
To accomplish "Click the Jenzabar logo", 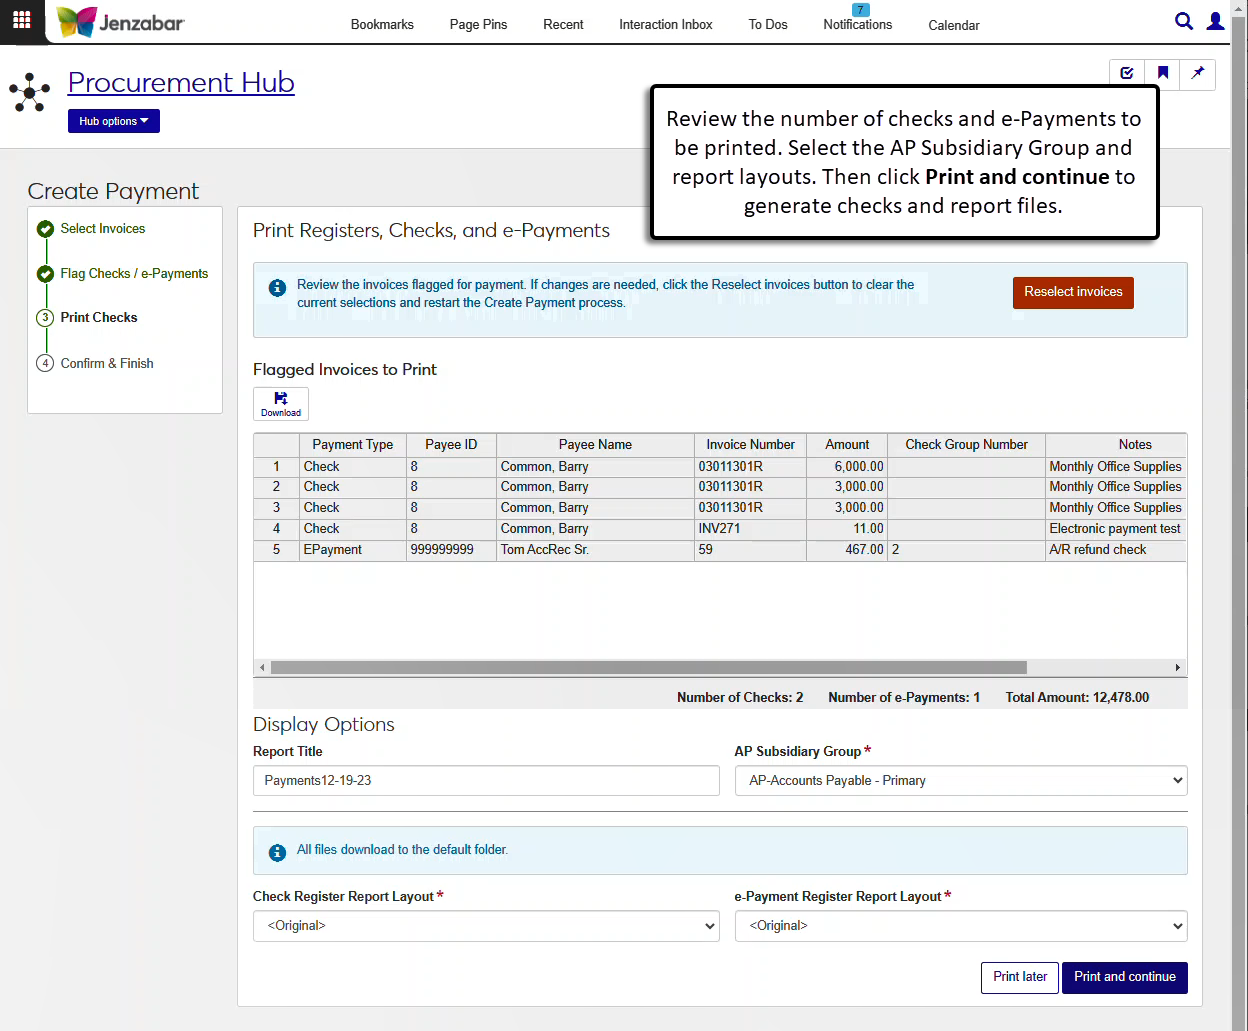I will (x=121, y=22).
